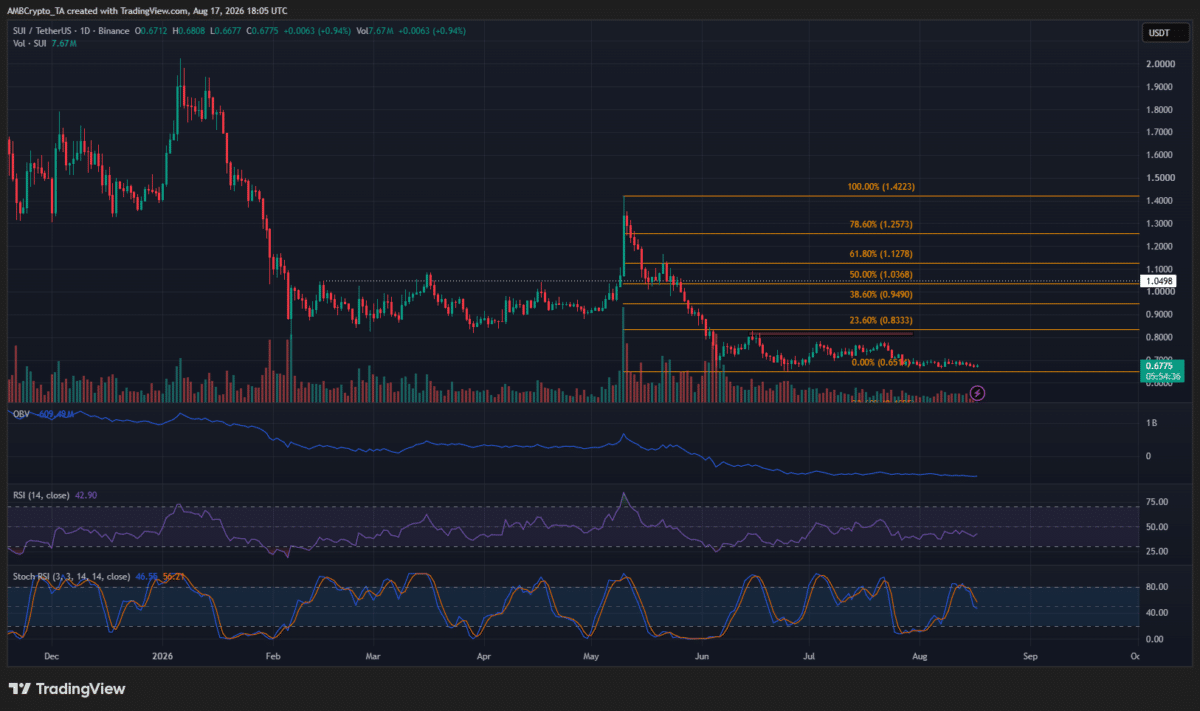Click the May label on time axis
The width and height of the screenshot is (1200, 711).
point(591,658)
